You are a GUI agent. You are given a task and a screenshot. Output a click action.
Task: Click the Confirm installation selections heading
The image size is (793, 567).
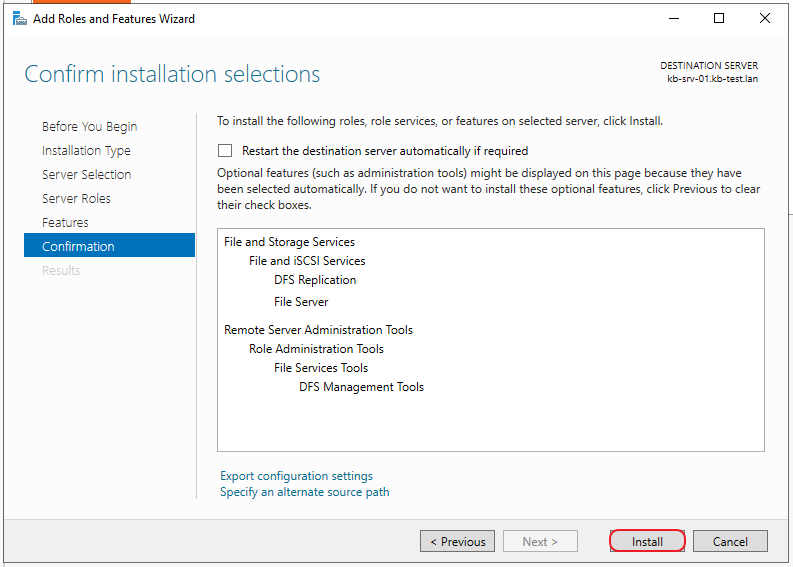click(172, 74)
